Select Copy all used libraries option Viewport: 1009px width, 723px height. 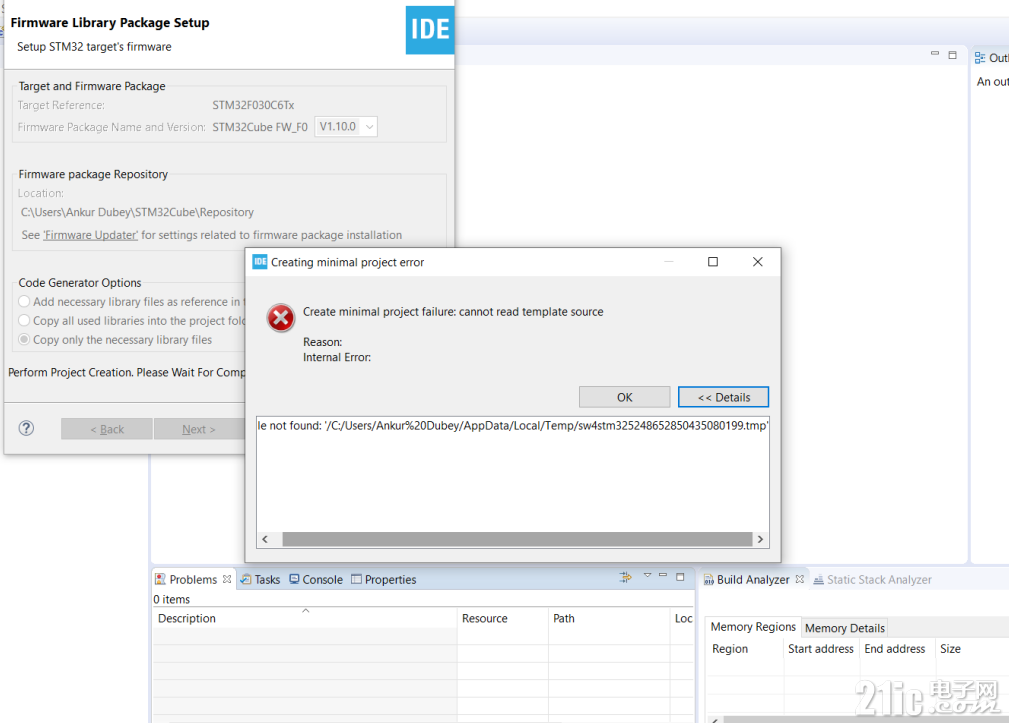(24, 320)
